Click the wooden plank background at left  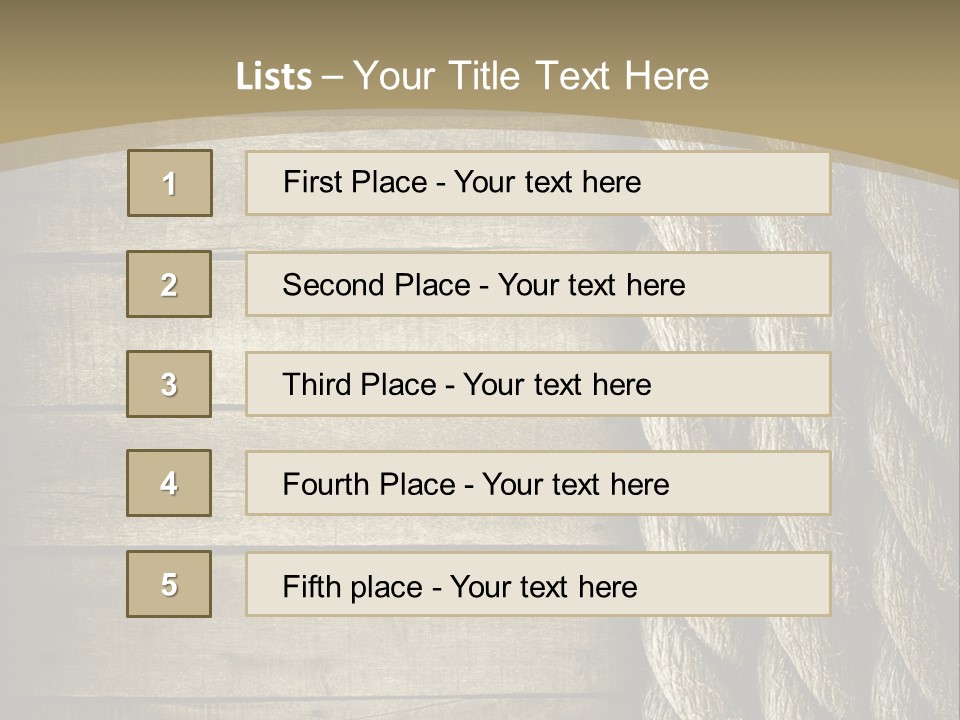coord(60,400)
